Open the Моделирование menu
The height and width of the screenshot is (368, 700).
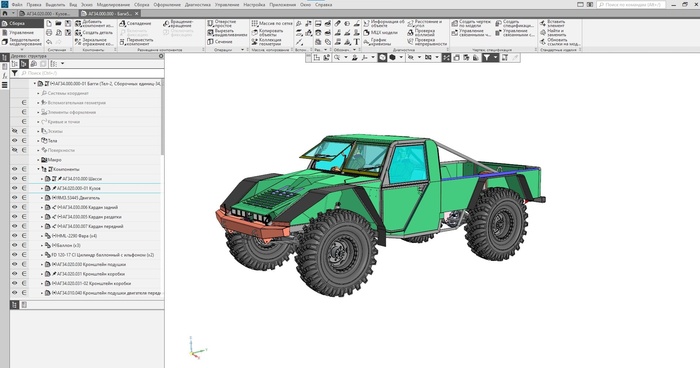[x=113, y=4]
